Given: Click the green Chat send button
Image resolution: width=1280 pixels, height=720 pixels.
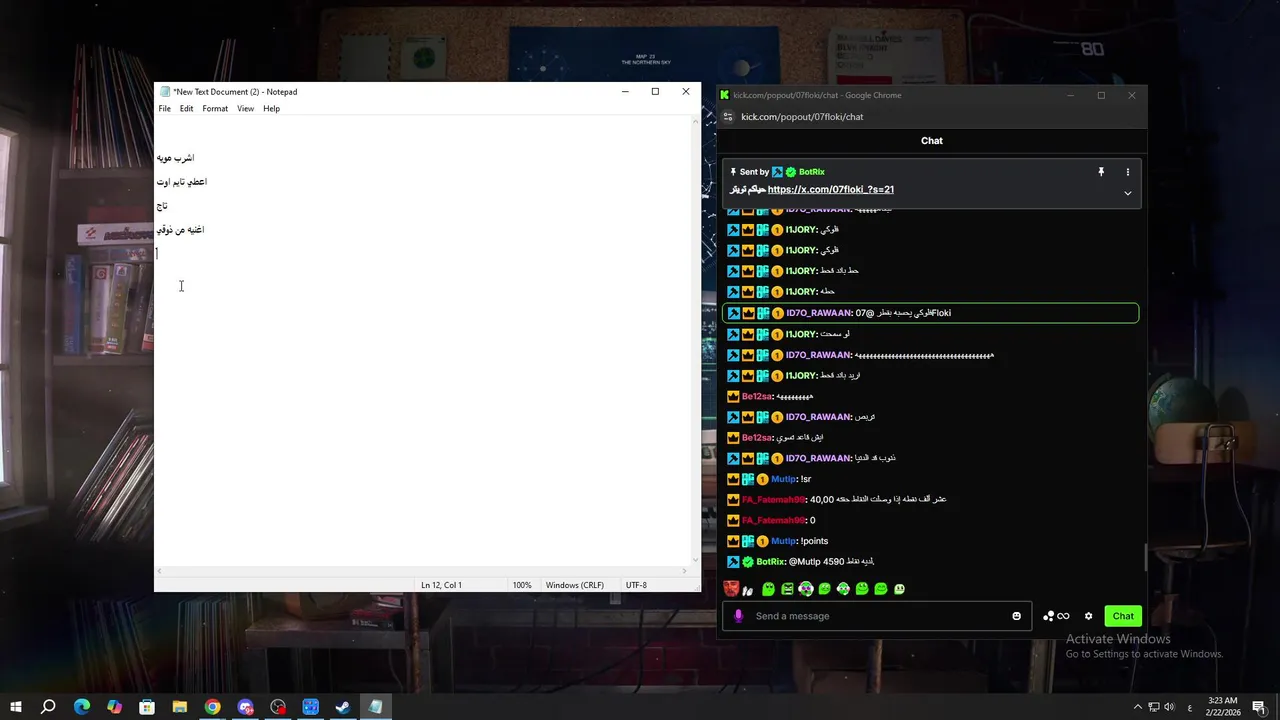Looking at the screenshot, I should click(x=1123, y=616).
